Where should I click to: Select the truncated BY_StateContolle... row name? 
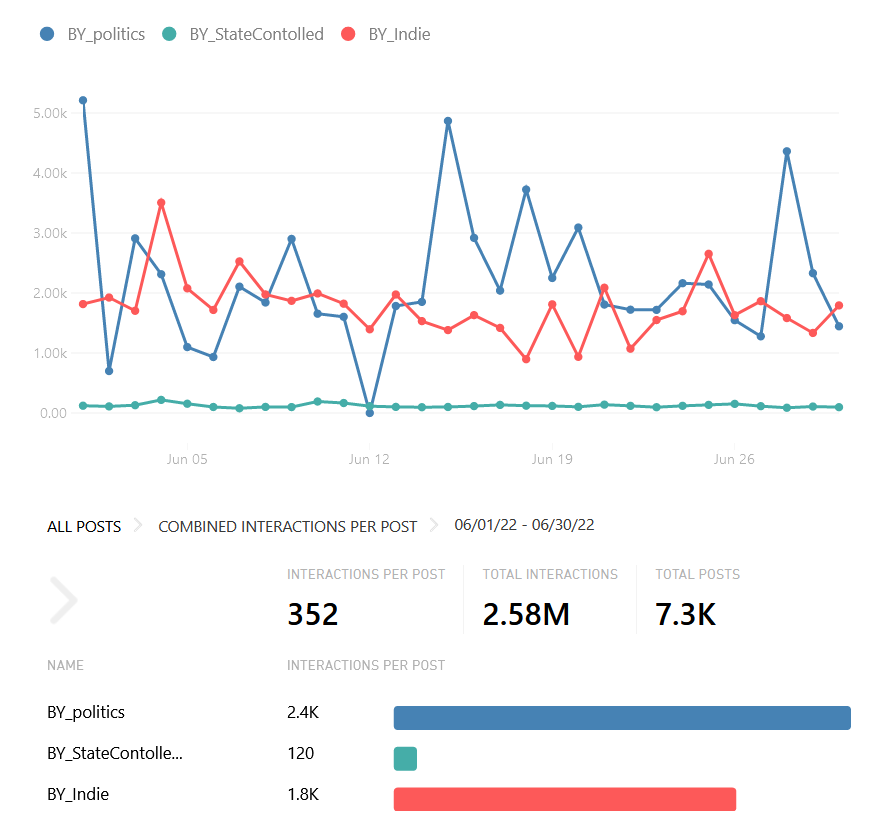(115, 753)
